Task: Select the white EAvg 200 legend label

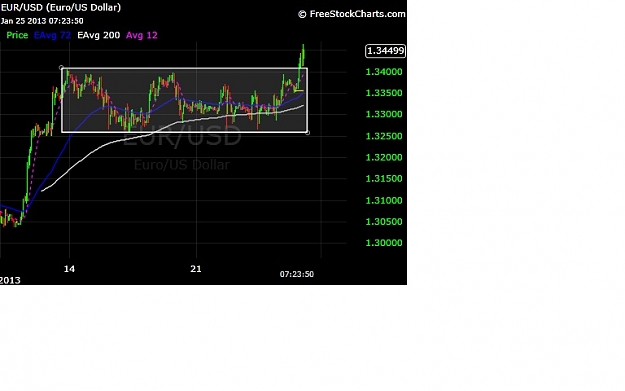Action: 98,35
